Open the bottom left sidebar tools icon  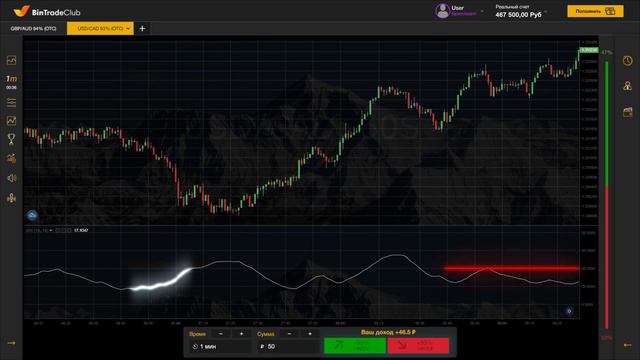(x=11, y=198)
